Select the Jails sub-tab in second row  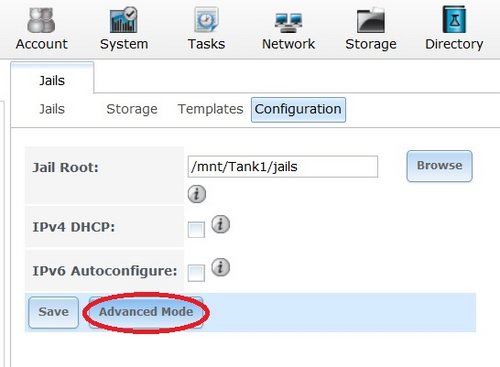(x=52, y=109)
